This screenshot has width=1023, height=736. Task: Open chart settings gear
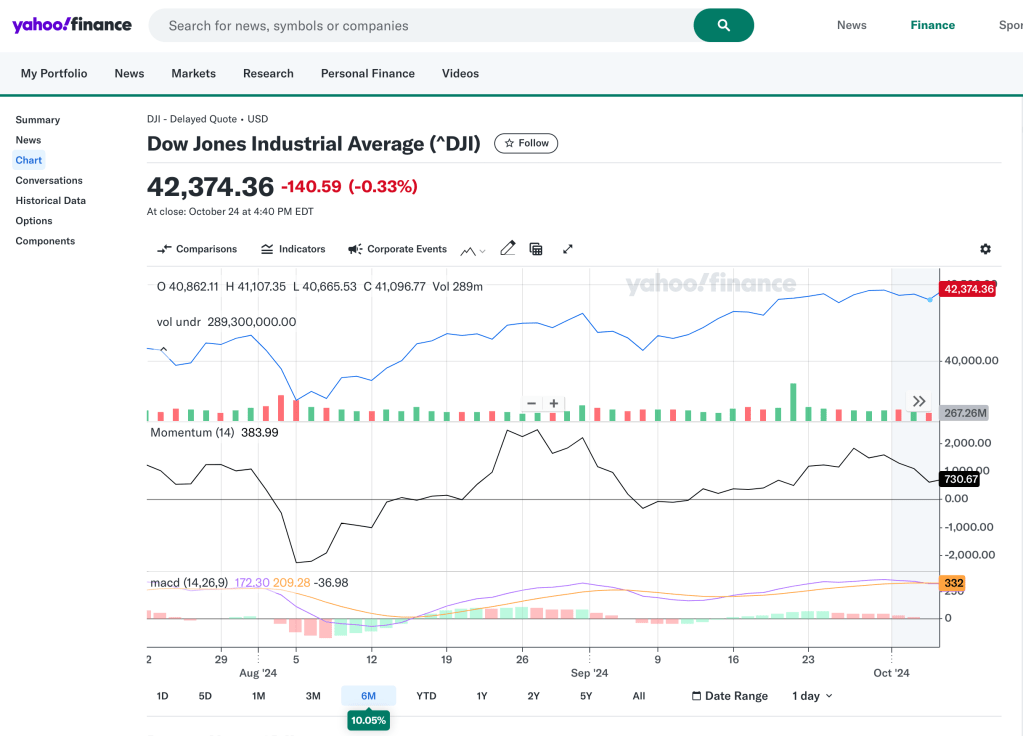985,249
